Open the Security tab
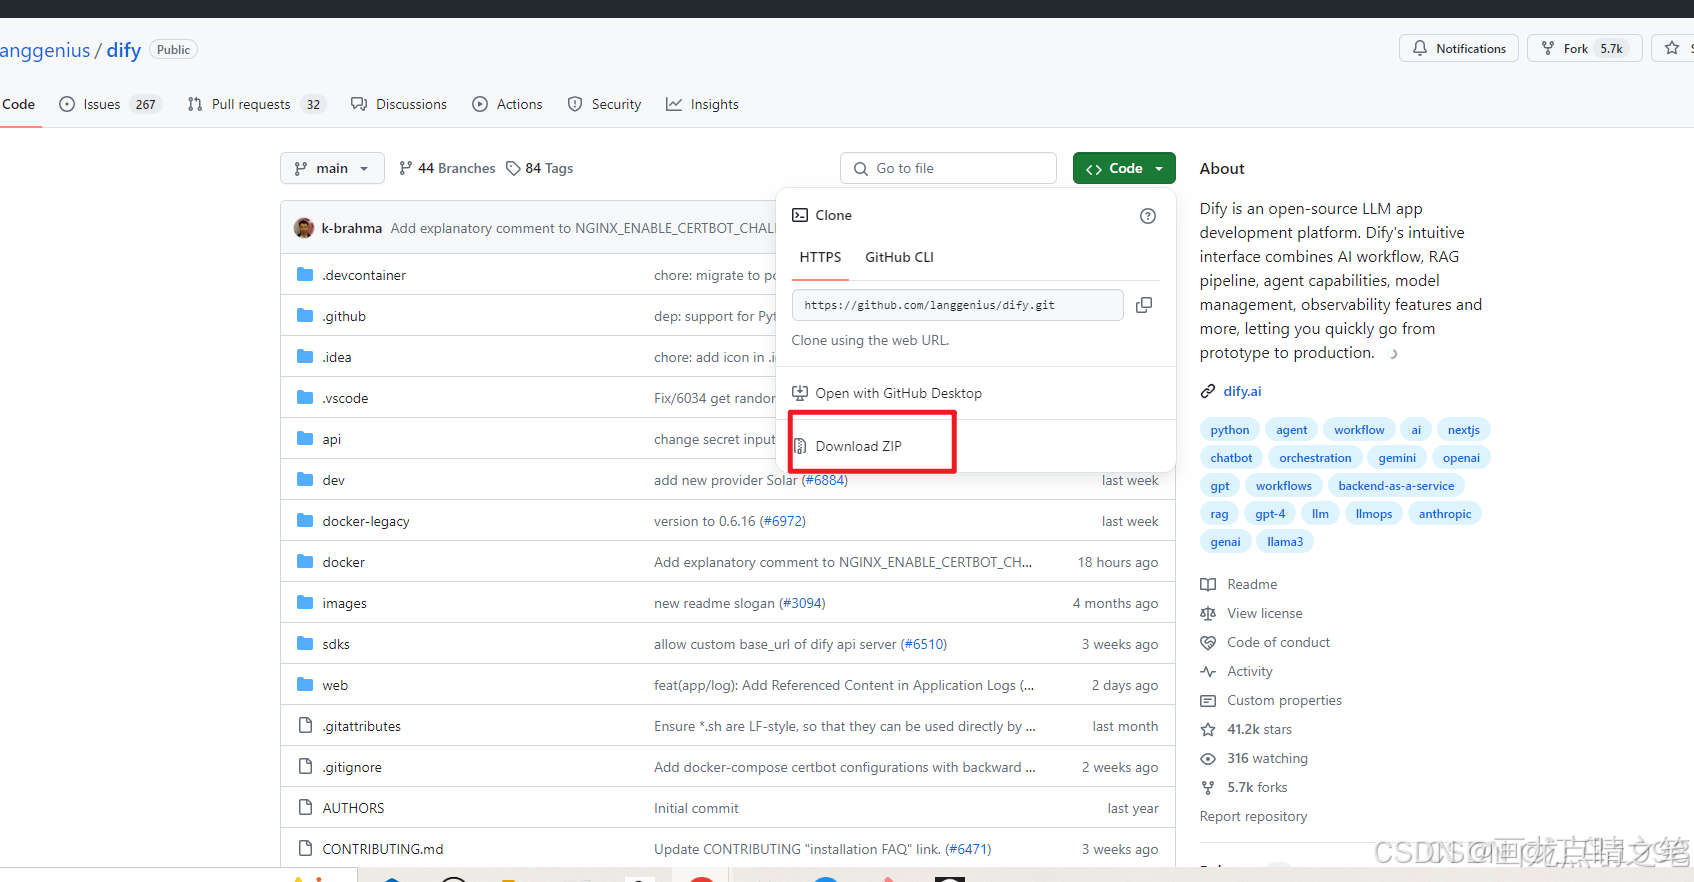The width and height of the screenshot is (1694, 882). [x=604, y=104]
